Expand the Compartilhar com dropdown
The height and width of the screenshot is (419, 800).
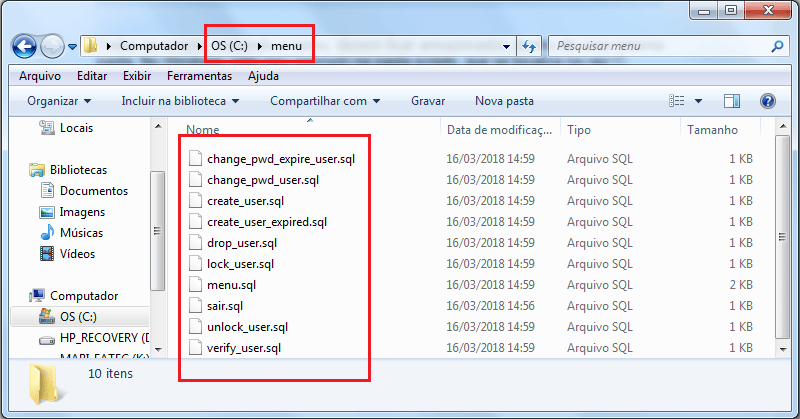(324, 101)
